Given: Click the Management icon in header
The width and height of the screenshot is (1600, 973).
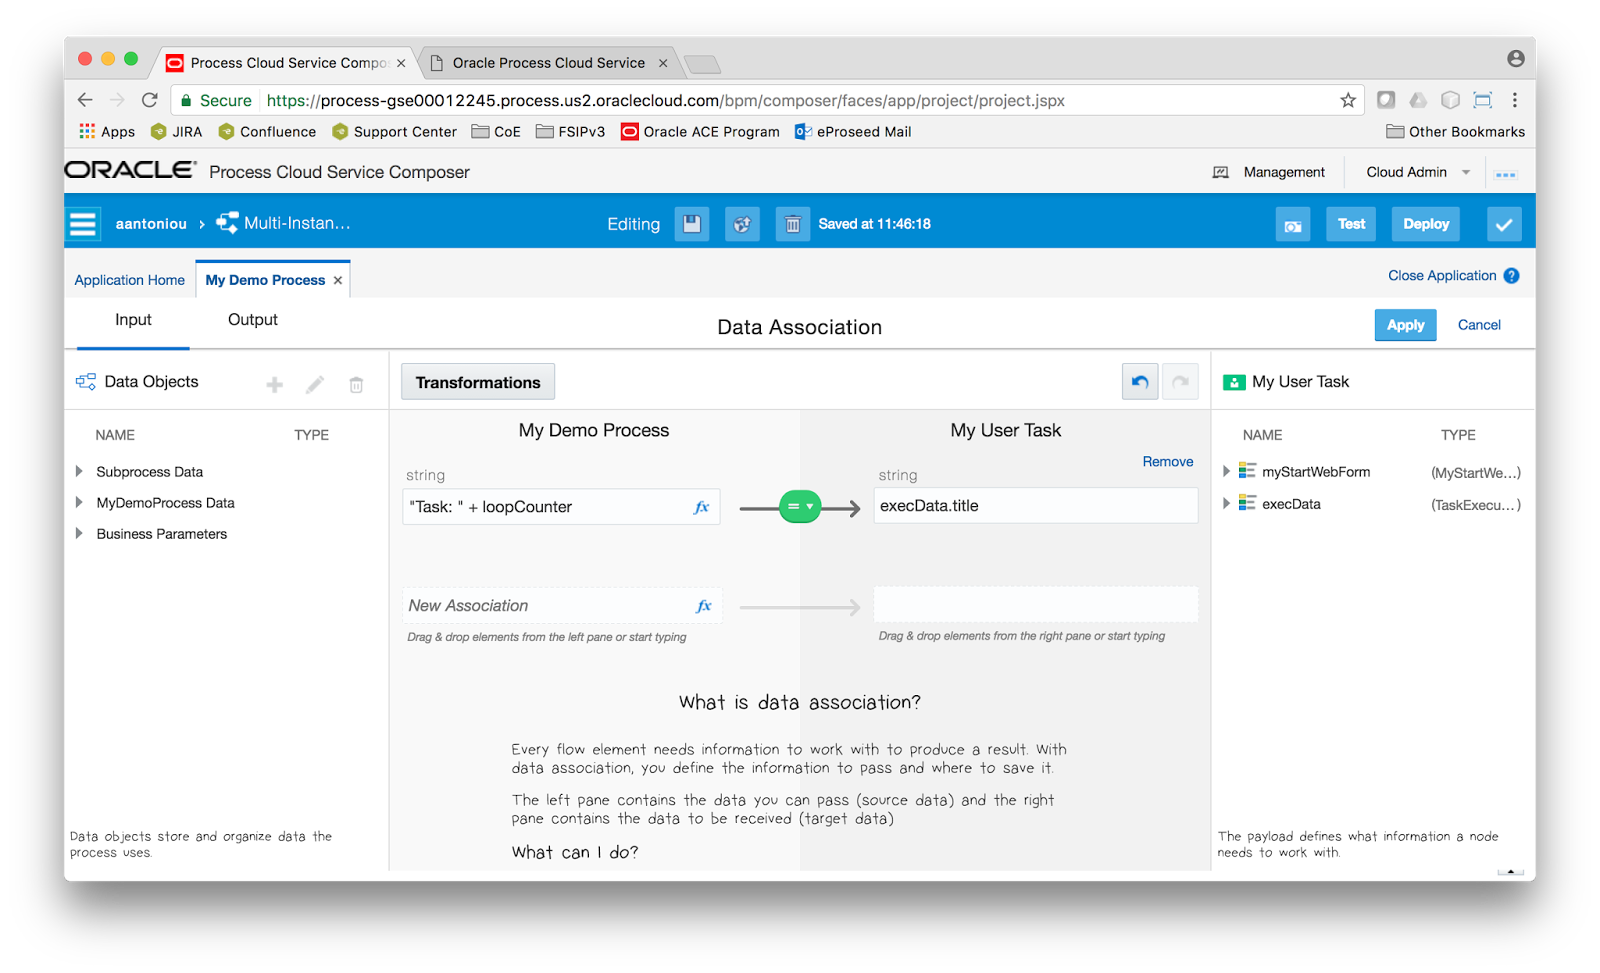Looking at the screenshot, I should (x=1221, y=173).
